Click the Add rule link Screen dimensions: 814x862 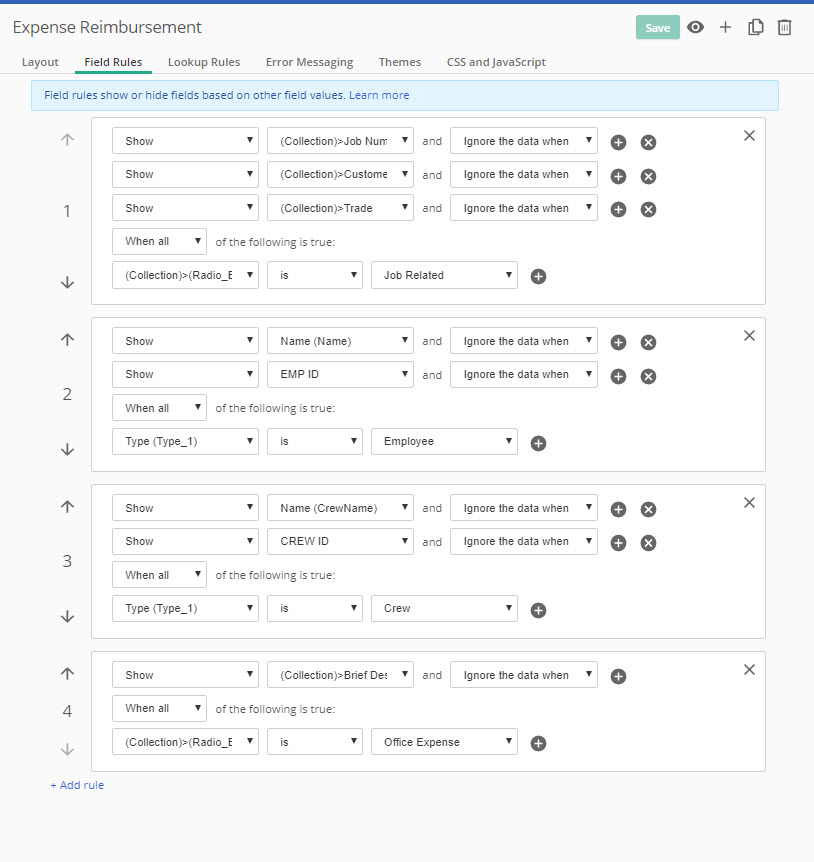pos(77,785)
